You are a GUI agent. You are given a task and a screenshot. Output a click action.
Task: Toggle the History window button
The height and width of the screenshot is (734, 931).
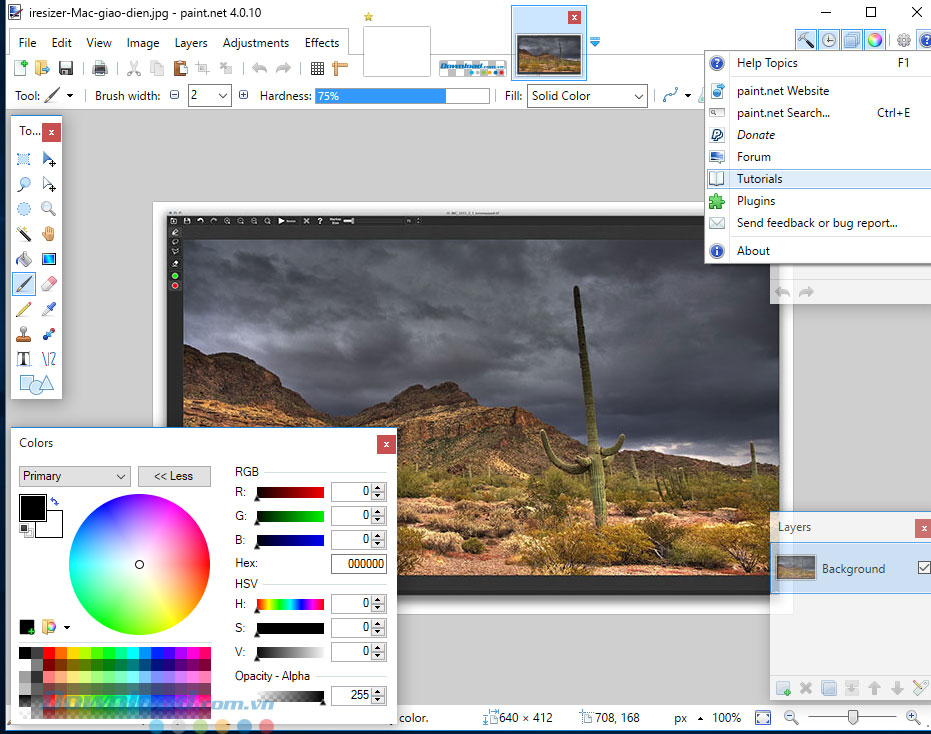[829, 40]
